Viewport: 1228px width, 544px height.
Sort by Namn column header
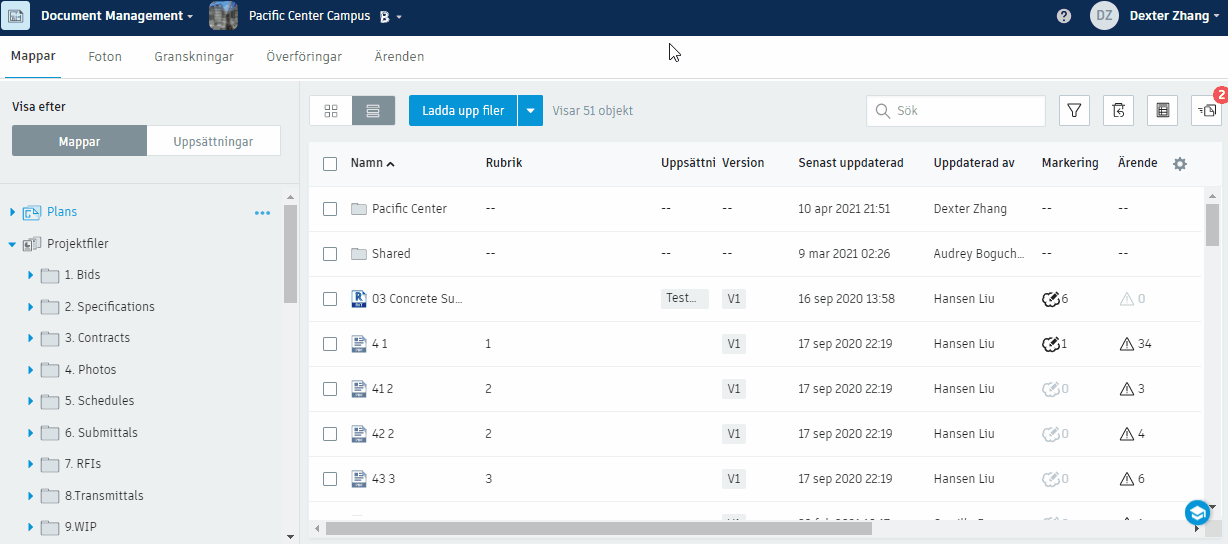point(372,163)
